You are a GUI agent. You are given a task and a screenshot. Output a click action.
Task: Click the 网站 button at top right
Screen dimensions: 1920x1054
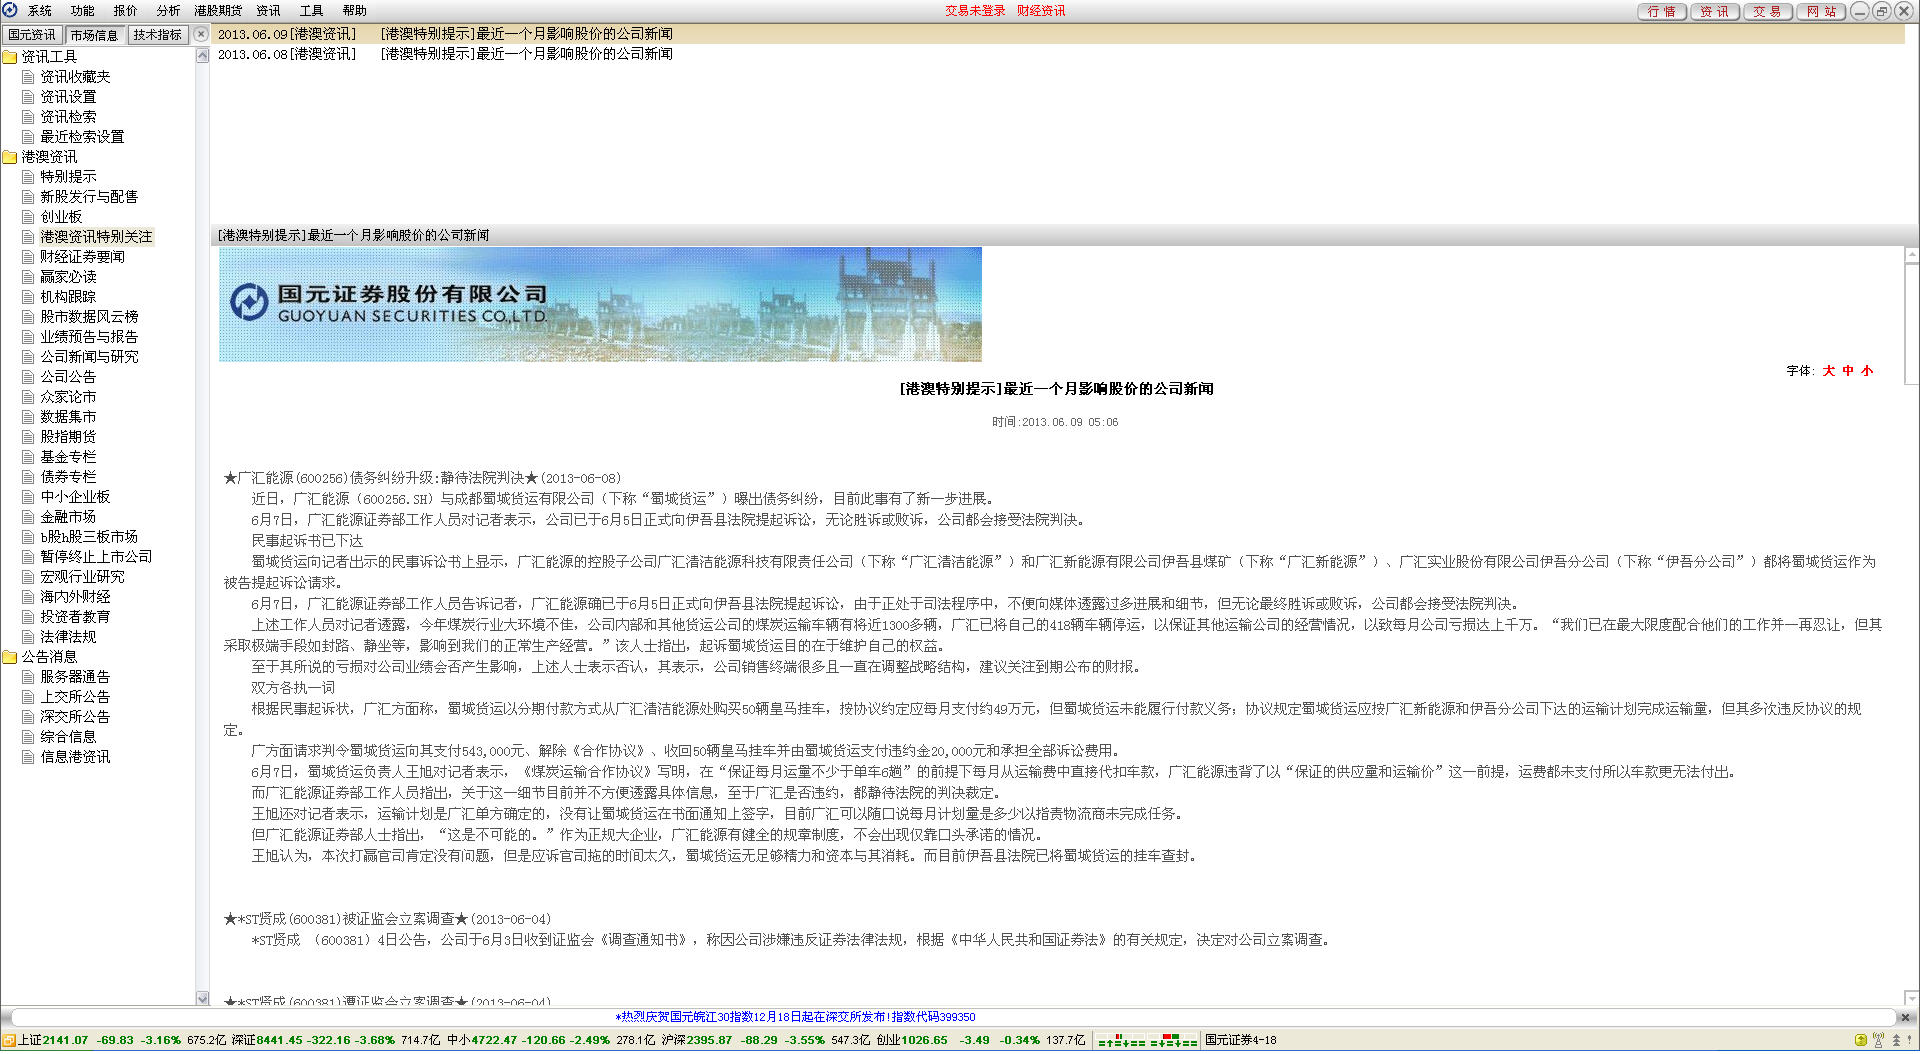(x=1821, y=12)
